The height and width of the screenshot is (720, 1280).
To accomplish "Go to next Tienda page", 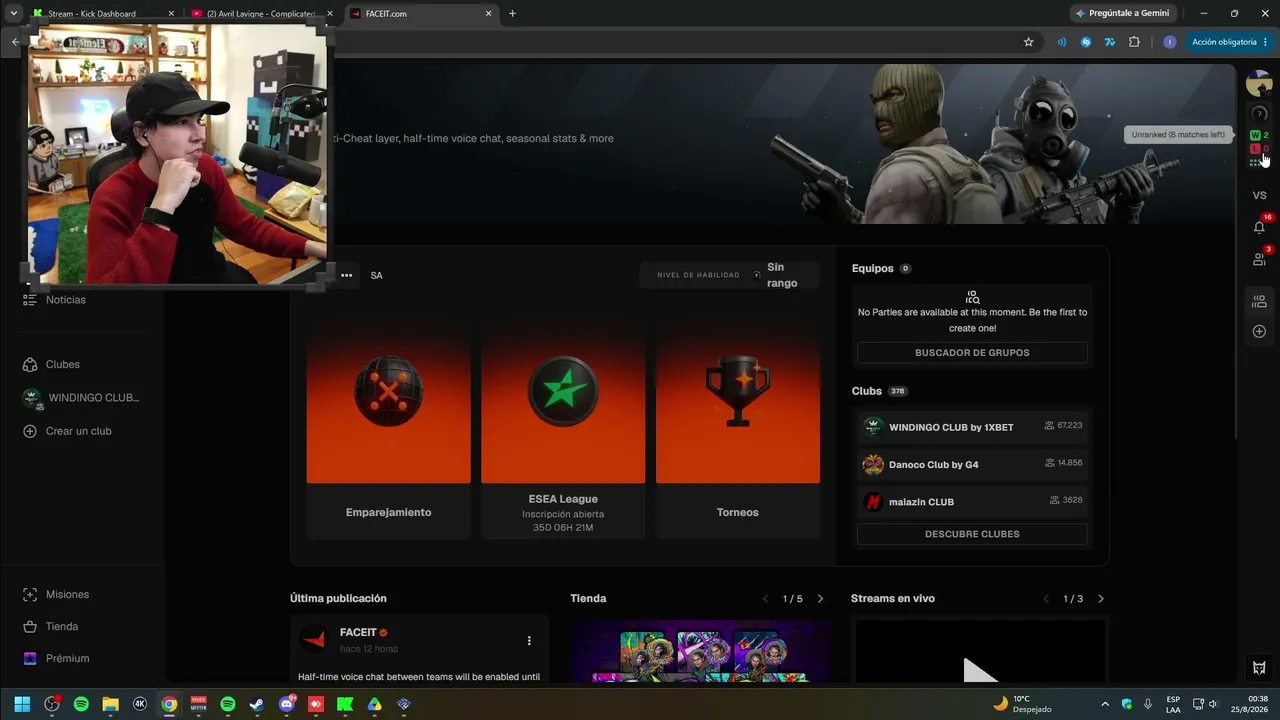I will 820,599.
